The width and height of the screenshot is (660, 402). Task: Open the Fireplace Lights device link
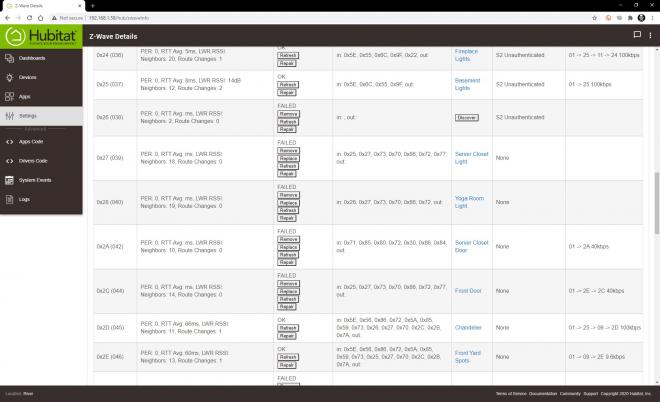tap(466, 55)
